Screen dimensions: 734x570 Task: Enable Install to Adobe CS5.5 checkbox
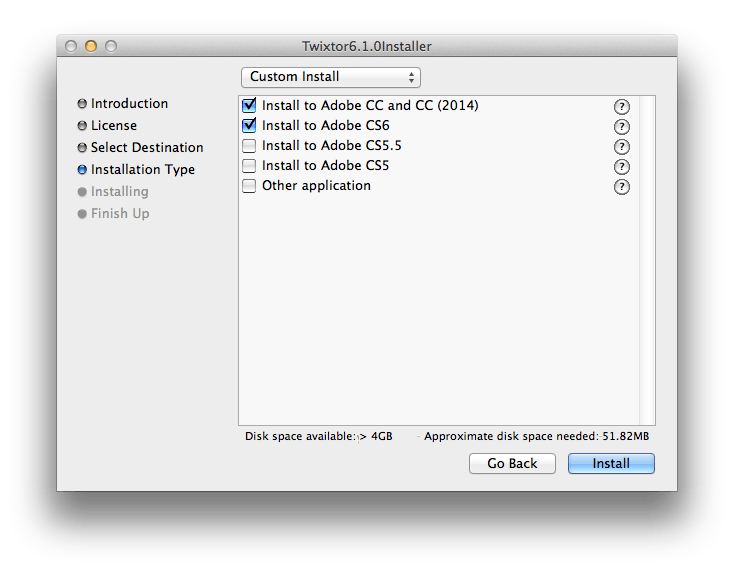tap(249, 146)
